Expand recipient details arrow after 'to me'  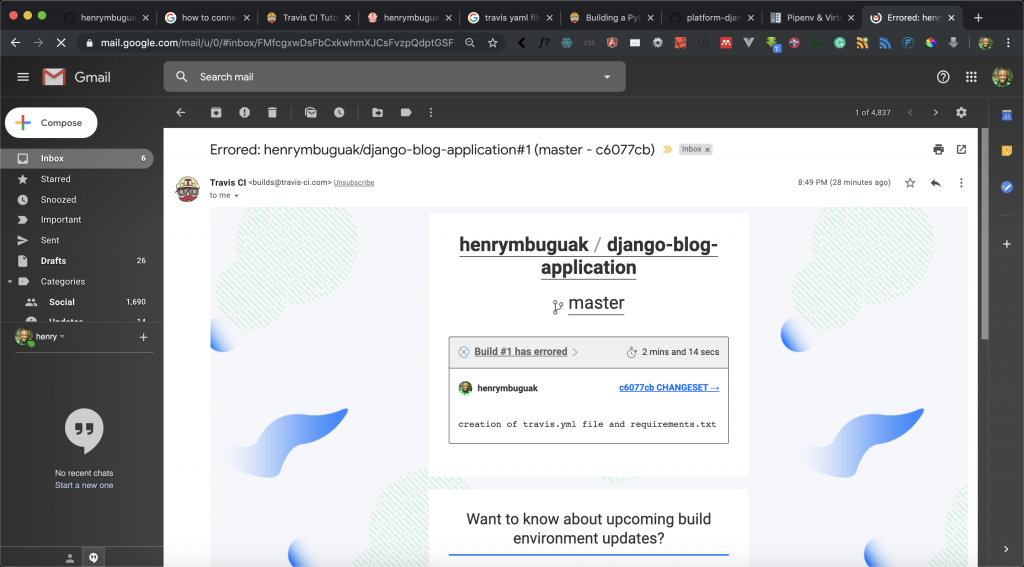coord(236,196)
